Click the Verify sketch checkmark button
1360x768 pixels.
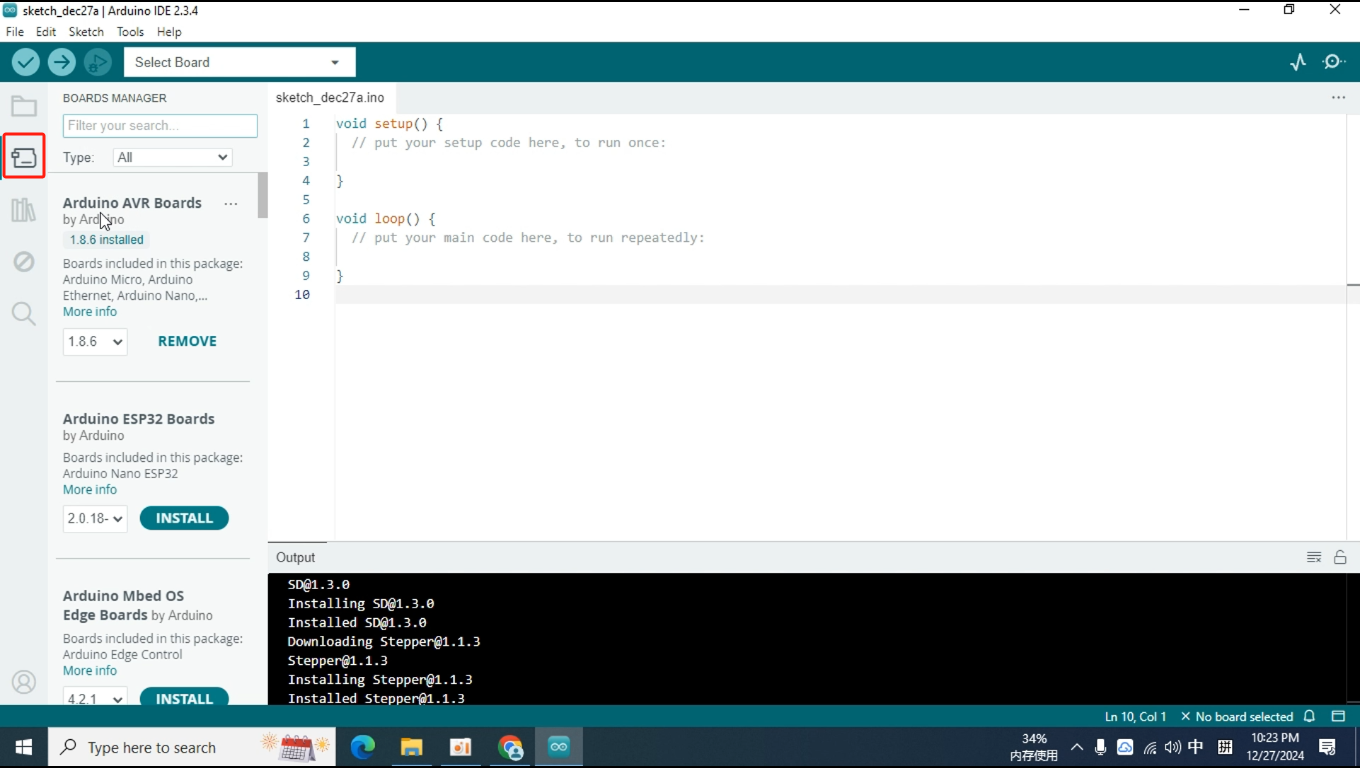tap(26, 62)
